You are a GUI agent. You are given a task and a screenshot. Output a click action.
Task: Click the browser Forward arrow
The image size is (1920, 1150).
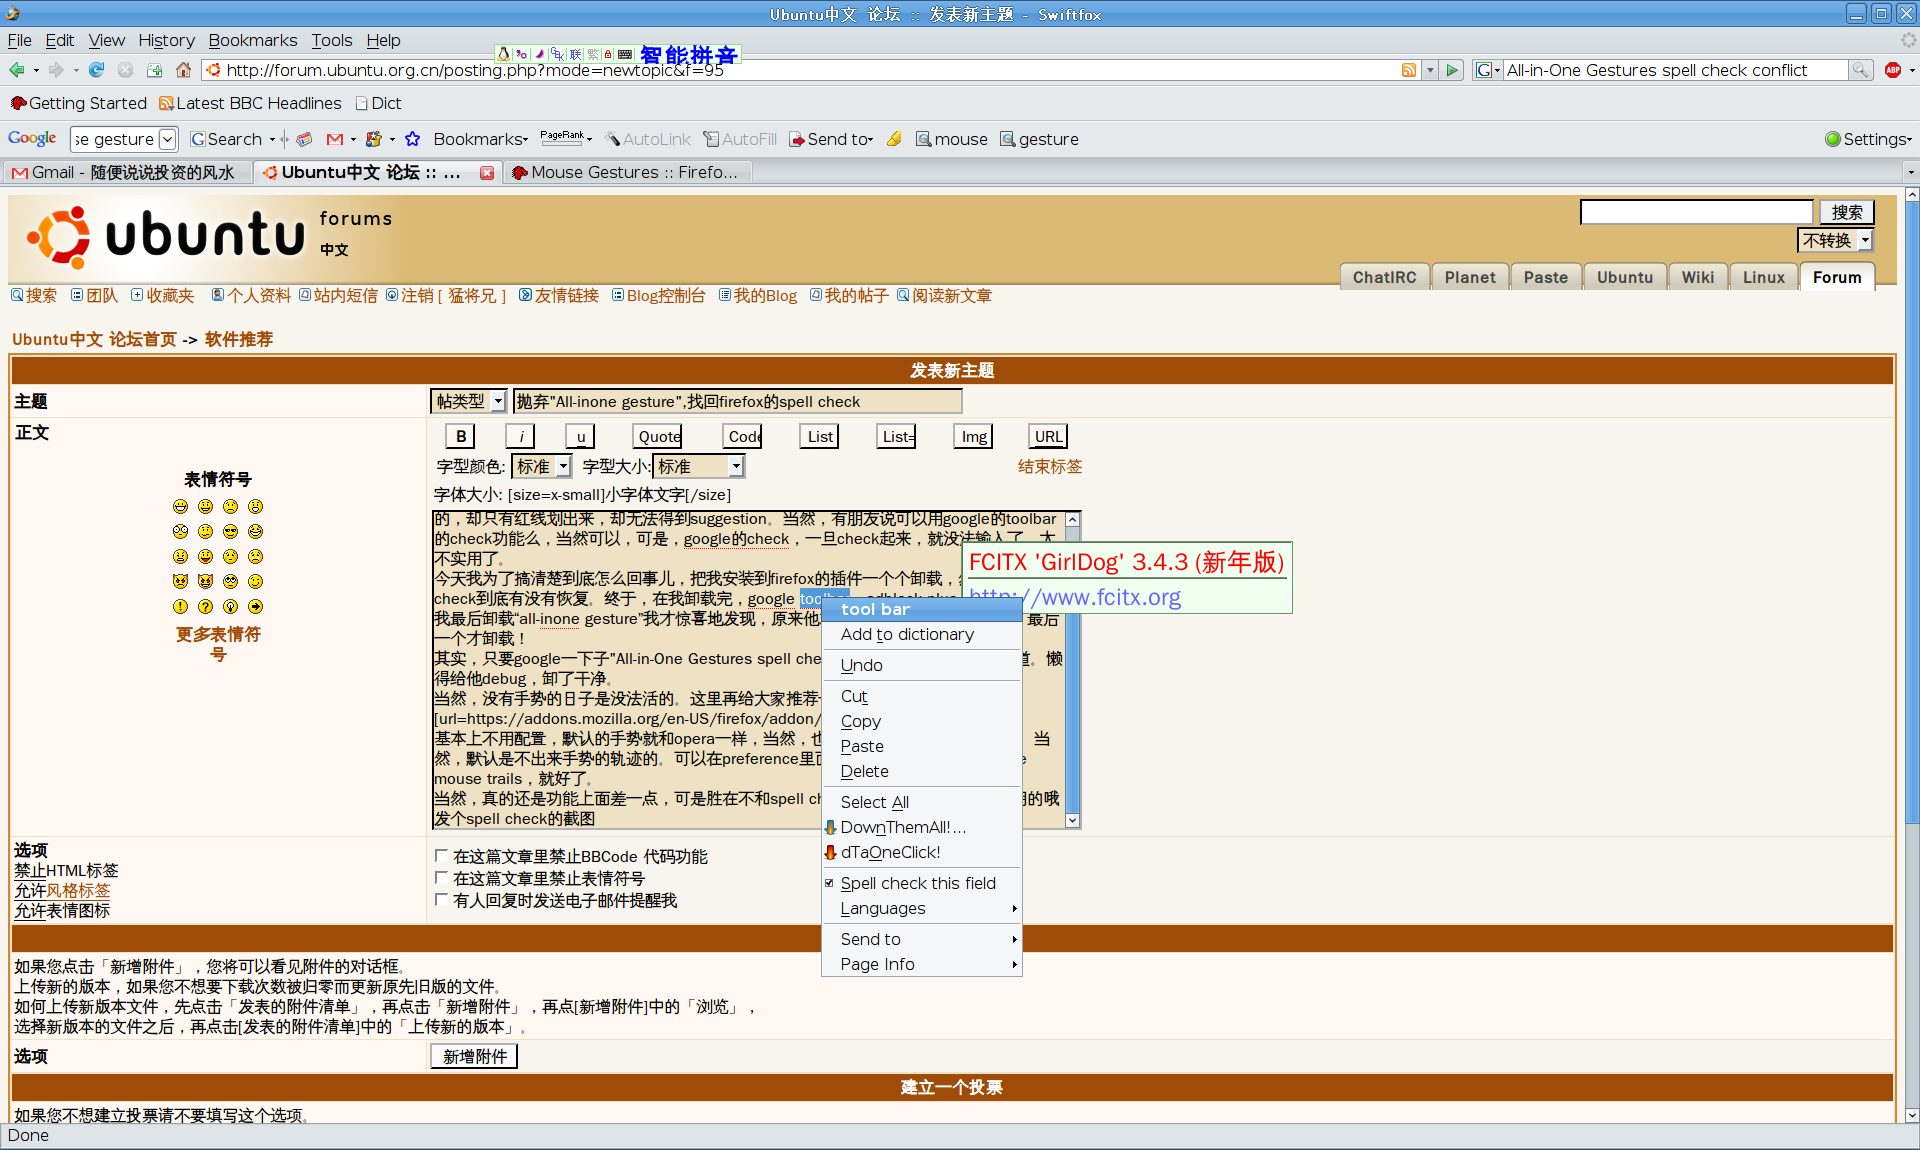[x=56, y=70]
